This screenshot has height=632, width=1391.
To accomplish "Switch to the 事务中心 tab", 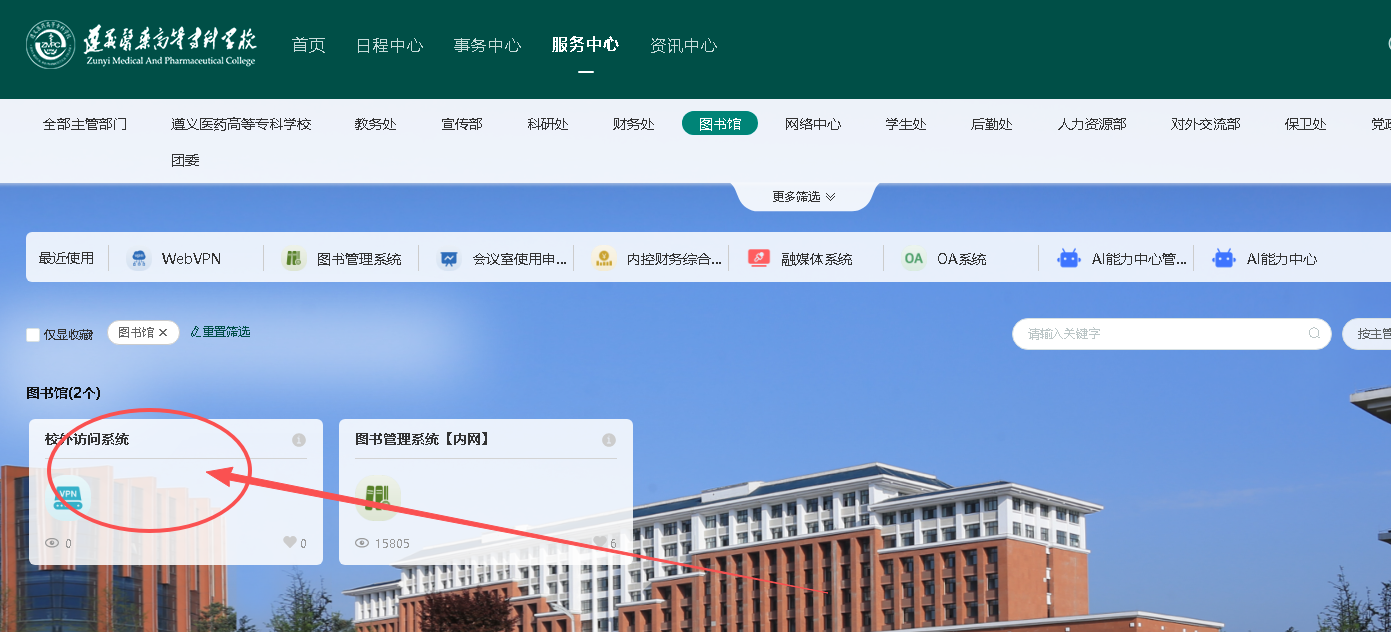I will (x=487, y=46).
